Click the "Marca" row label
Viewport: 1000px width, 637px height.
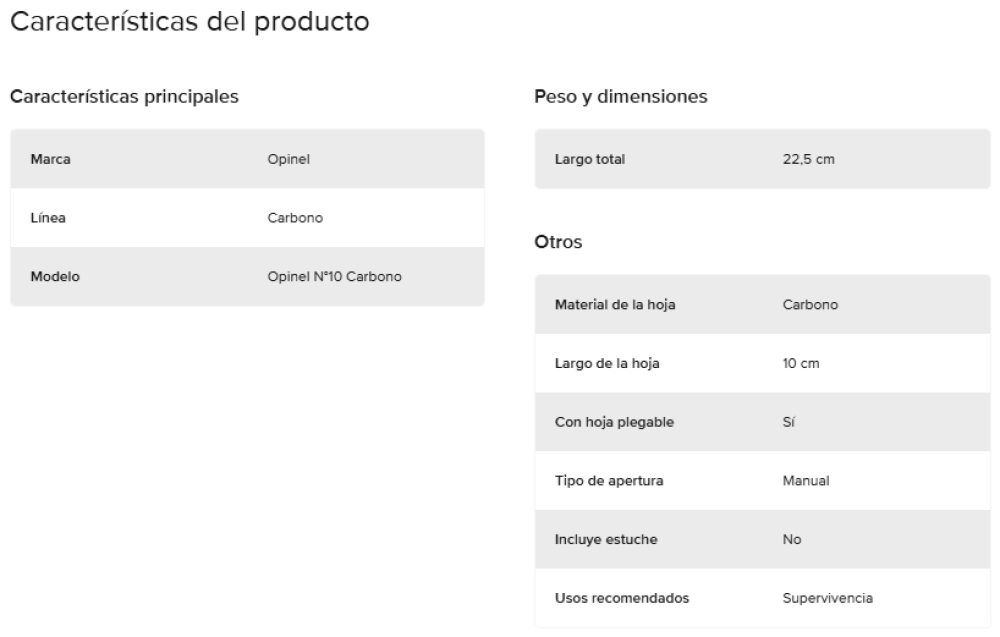51,158
